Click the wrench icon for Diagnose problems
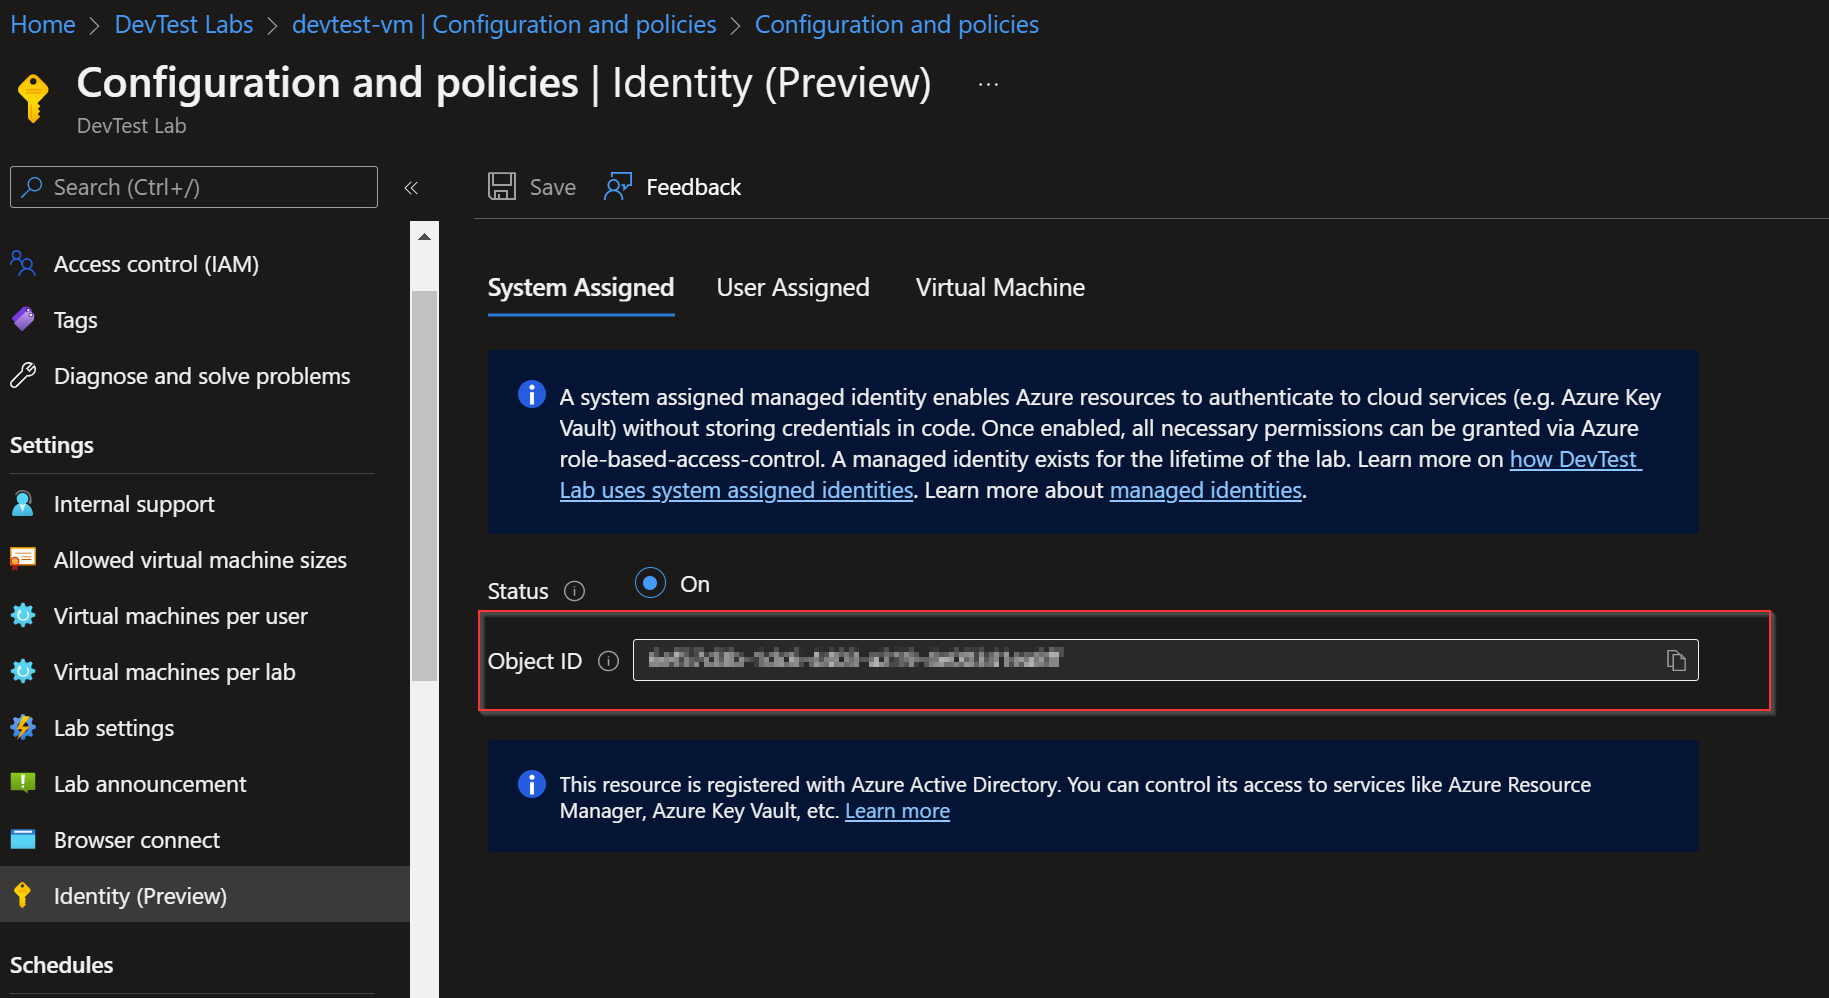This screenshot has width=1829, height=998. pos(23,376)
